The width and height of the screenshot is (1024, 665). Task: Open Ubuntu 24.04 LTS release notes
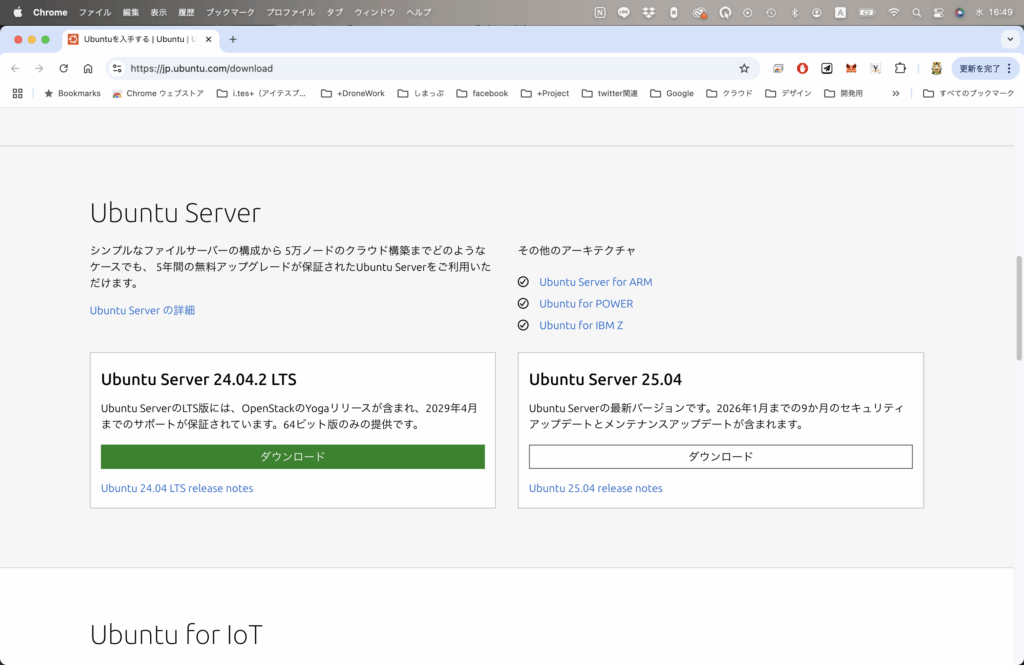177,488
